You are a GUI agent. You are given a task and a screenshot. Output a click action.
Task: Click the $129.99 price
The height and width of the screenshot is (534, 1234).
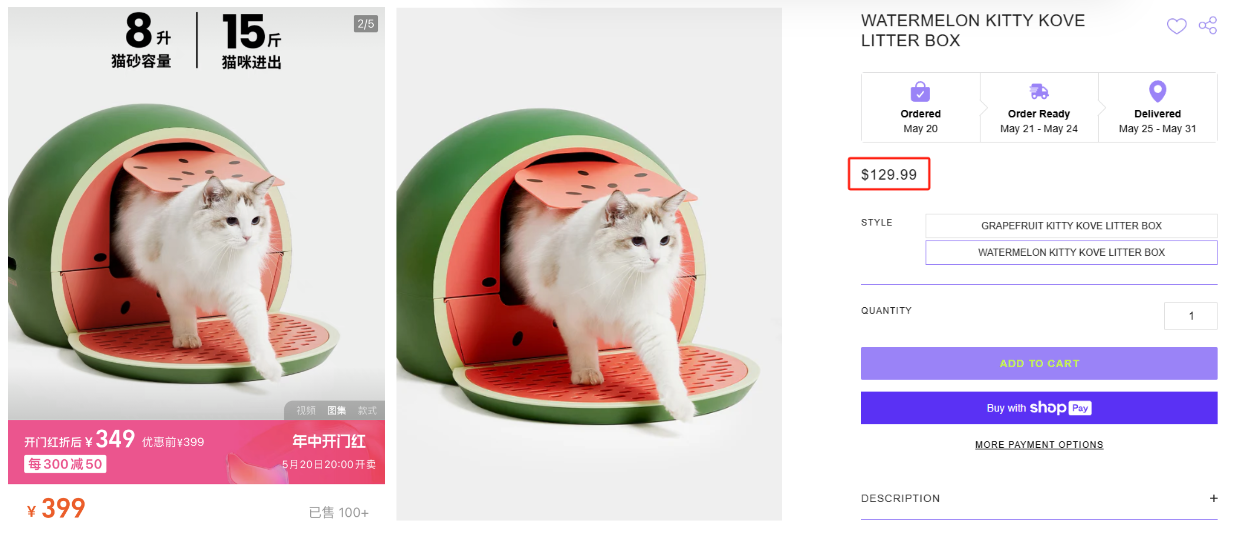(x=889, y=175)
